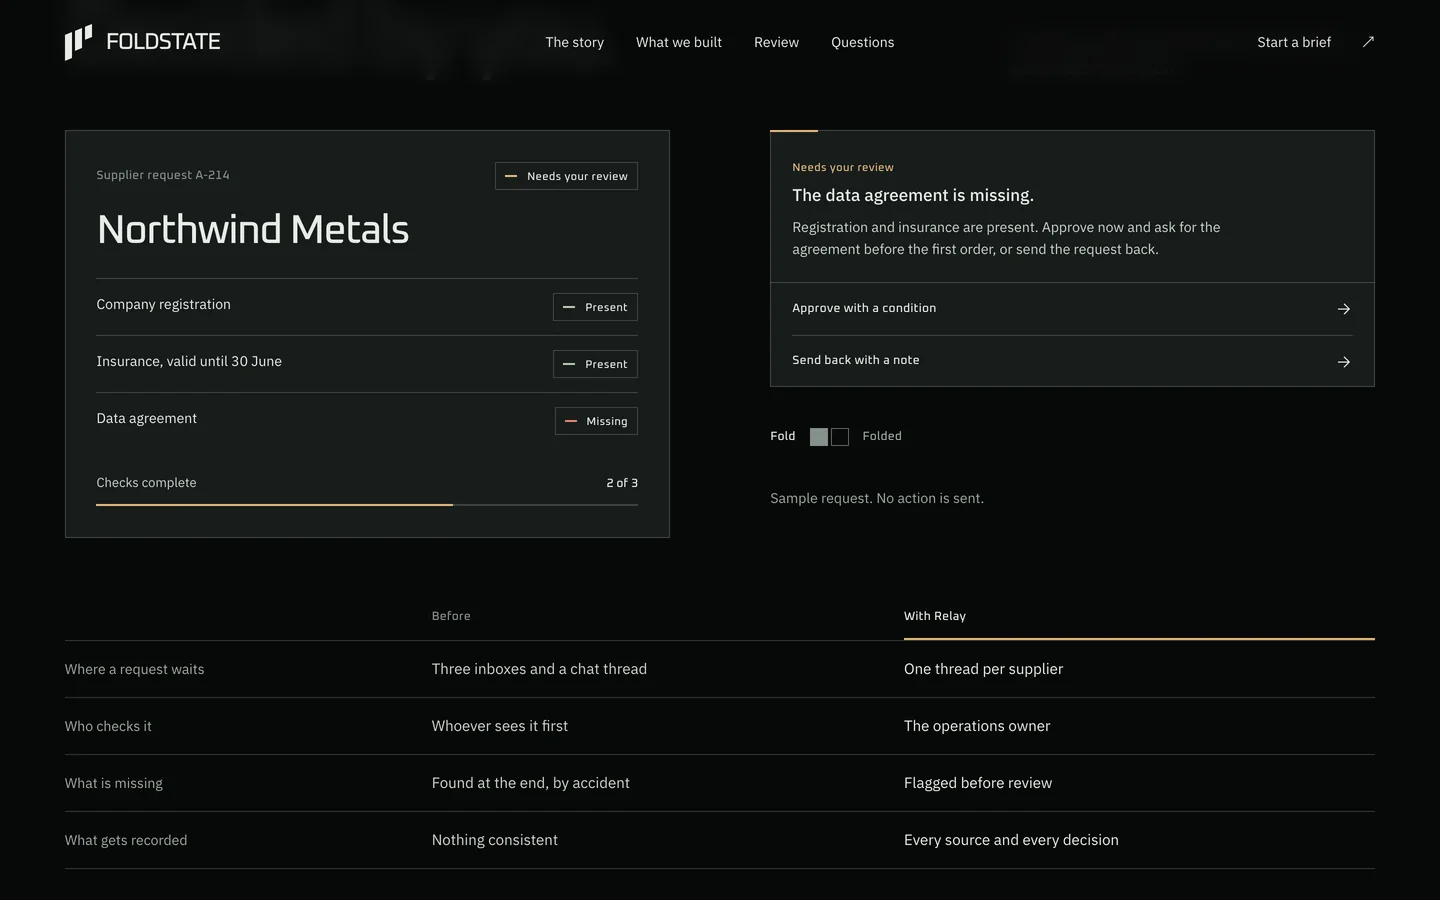Viewport: 1440px width, 900px height.
Task: Click the Supplier request A-214 label
Action: (163, 175)
